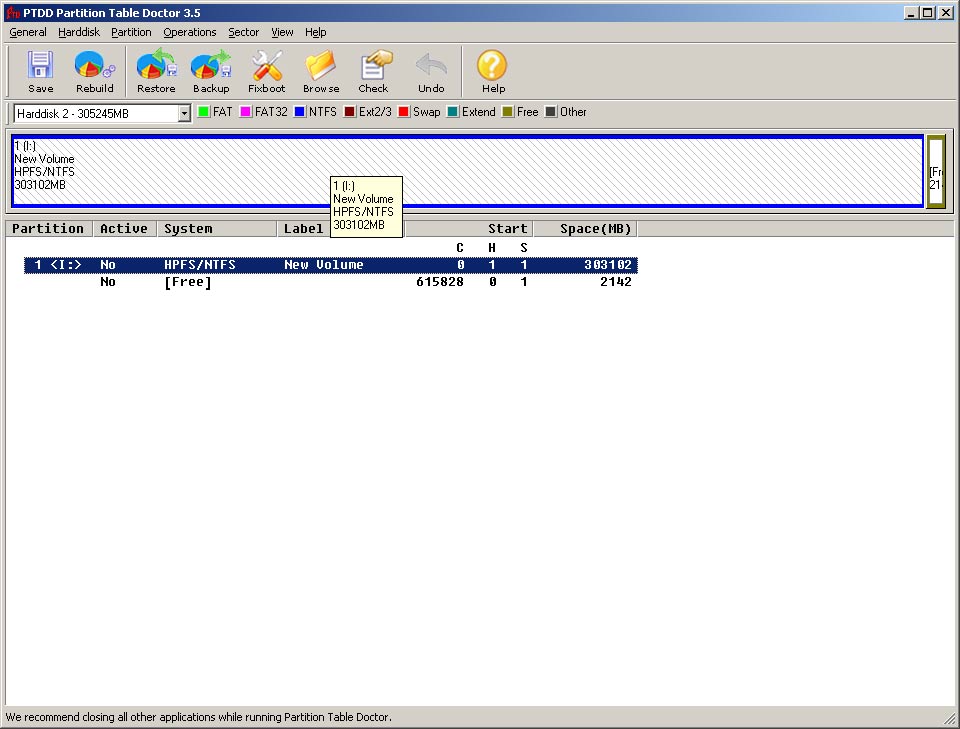Click the Save toolbar icon
960x729 pixels.
(x=40, y=72)
